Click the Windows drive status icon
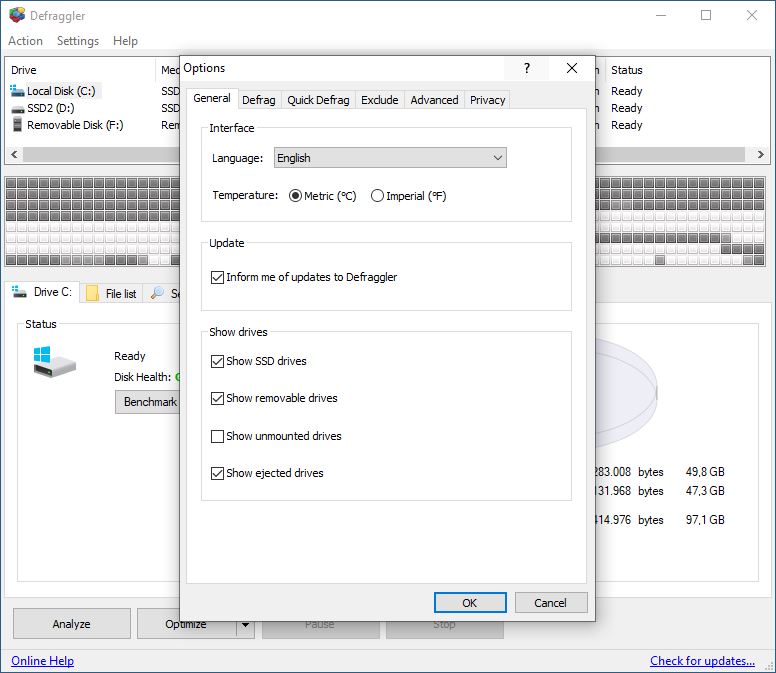The width and height of the screenshot is (776, 673). click(54, 362)
